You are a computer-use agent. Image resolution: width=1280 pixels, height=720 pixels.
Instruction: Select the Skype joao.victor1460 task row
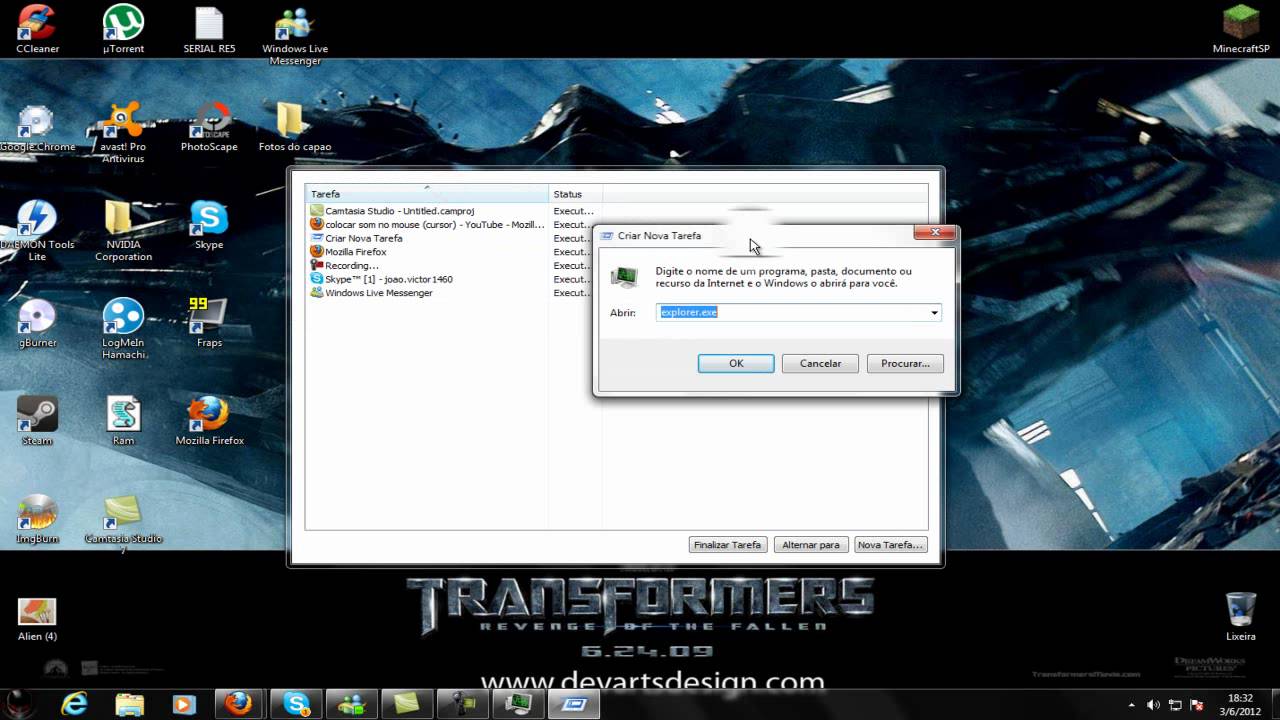pyautogui.click(x=450, y=280)
